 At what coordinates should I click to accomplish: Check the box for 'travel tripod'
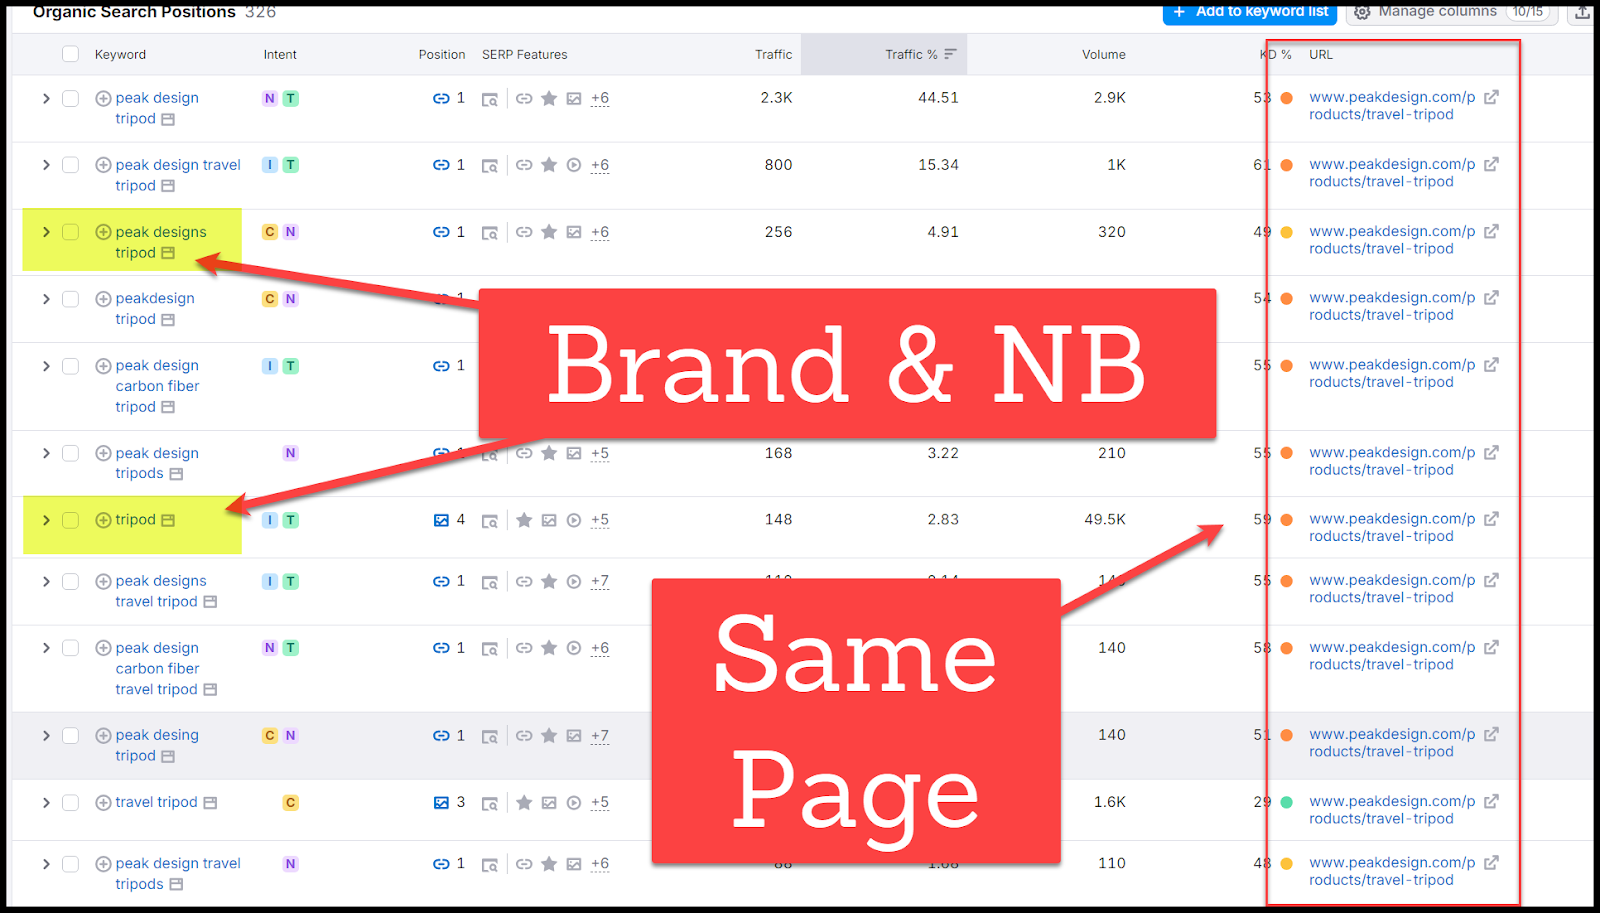coord(70,802)
